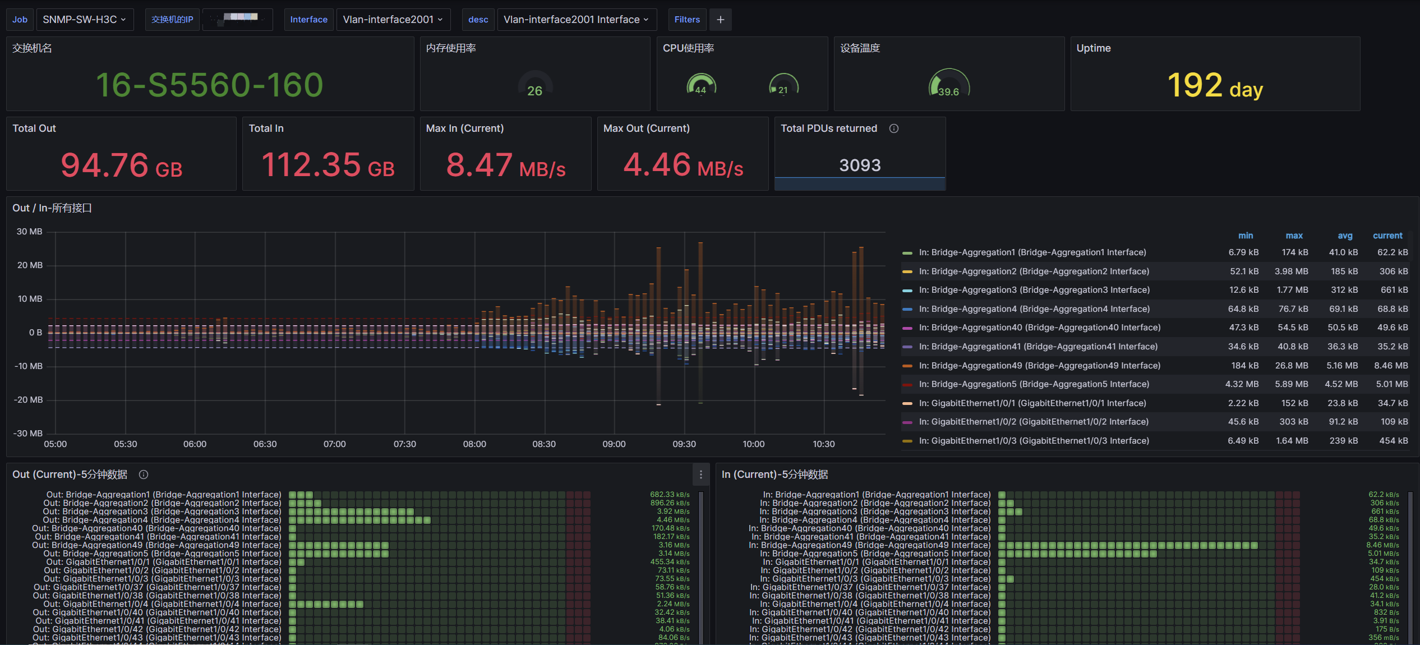Viewport: 1420px width, 645px height.
Task: Click the Max In value 8.47 MB/s
Action: pyautogui.click(x=505, y=165)
